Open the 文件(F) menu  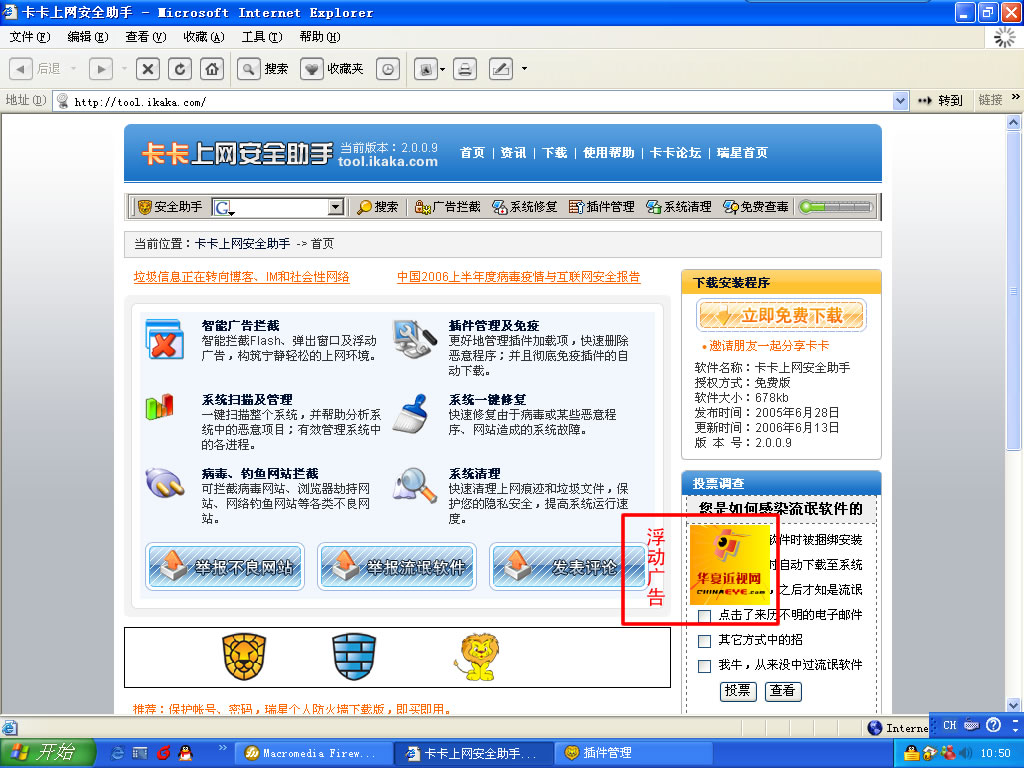tap(29, 37)
